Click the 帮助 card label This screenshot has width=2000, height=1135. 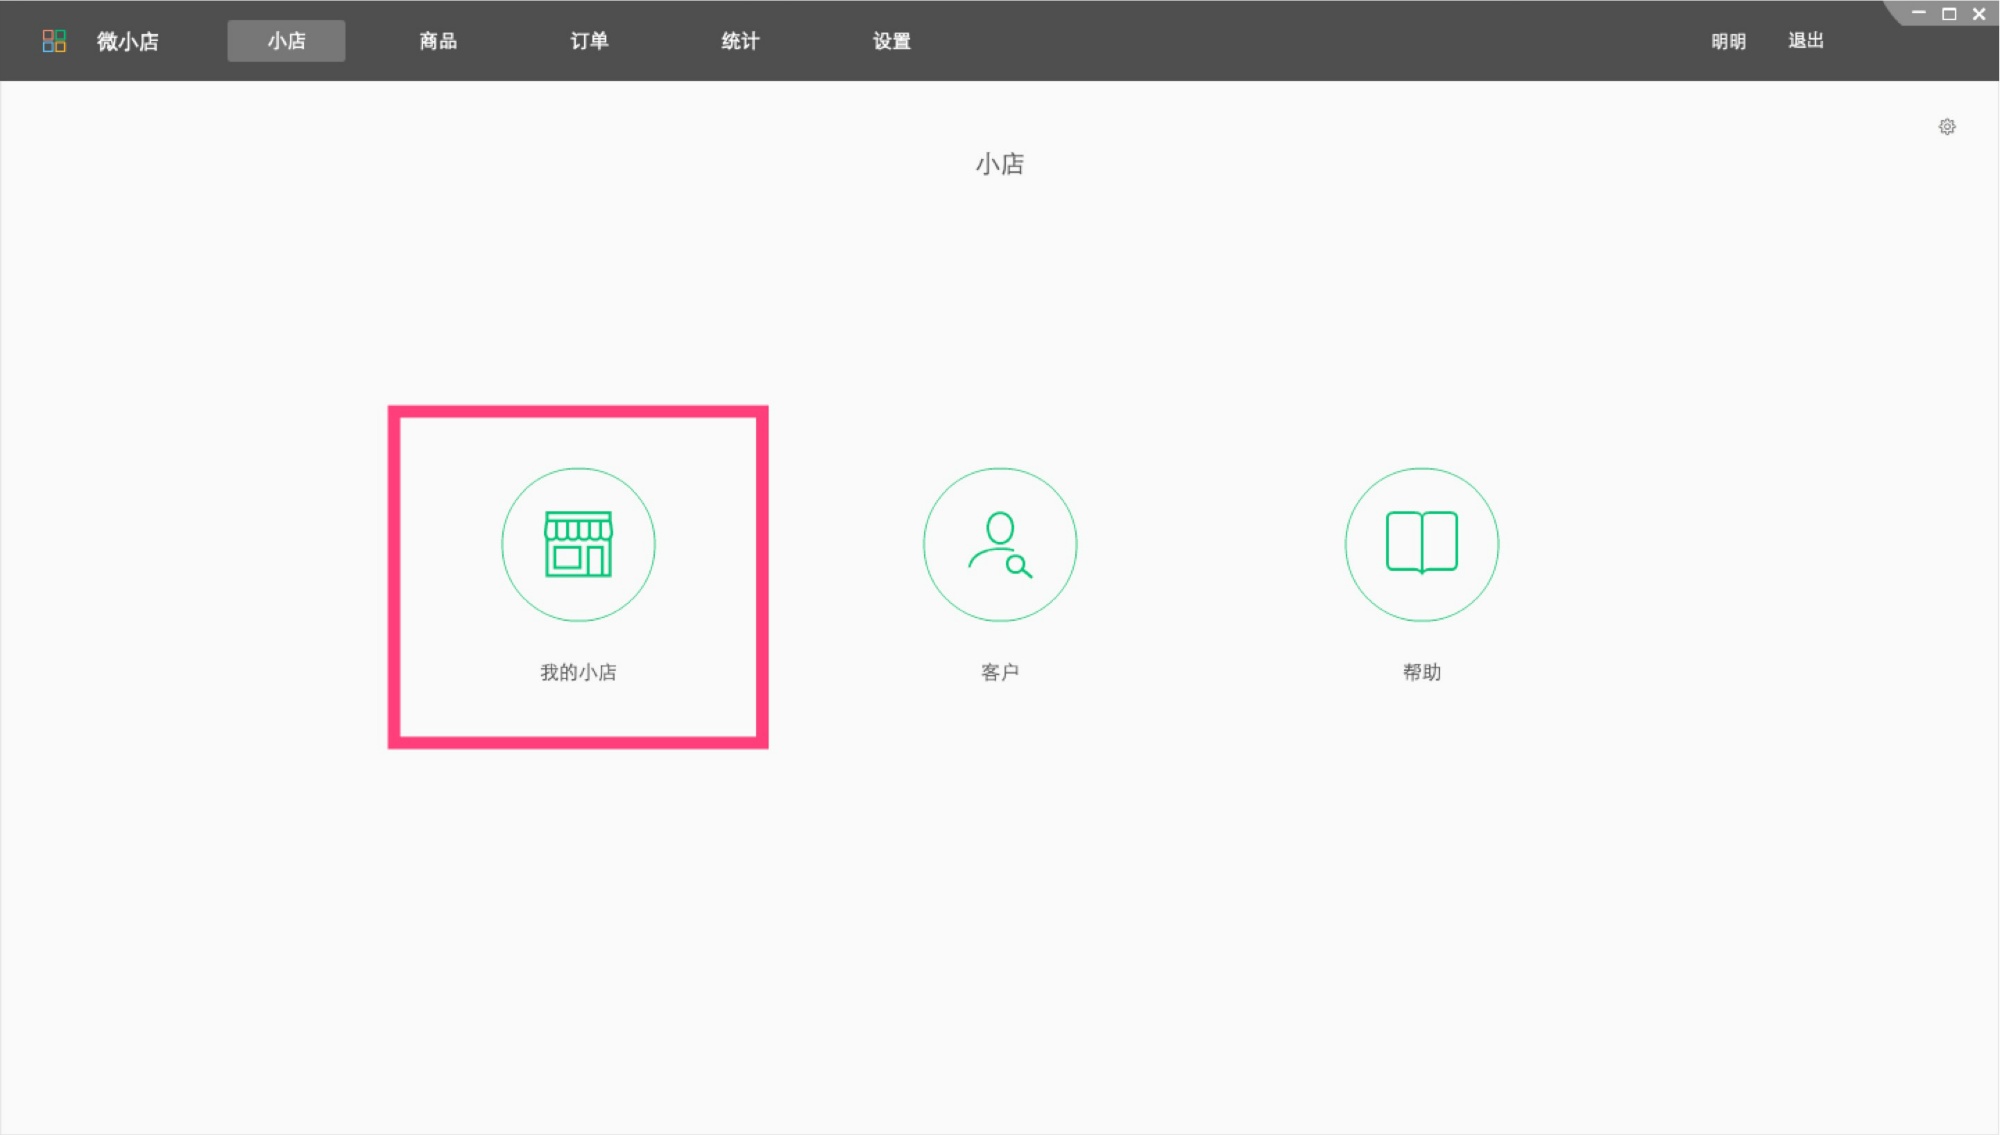[x=1421, y=671]
